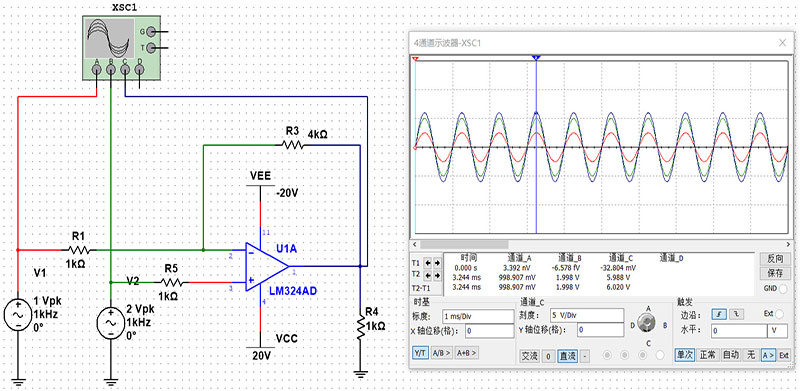The height and width of the screenshot is (391, 800).
Task: Click the XSC1 oscilloscope instrument icon
Action: click(x=121, y=47)
